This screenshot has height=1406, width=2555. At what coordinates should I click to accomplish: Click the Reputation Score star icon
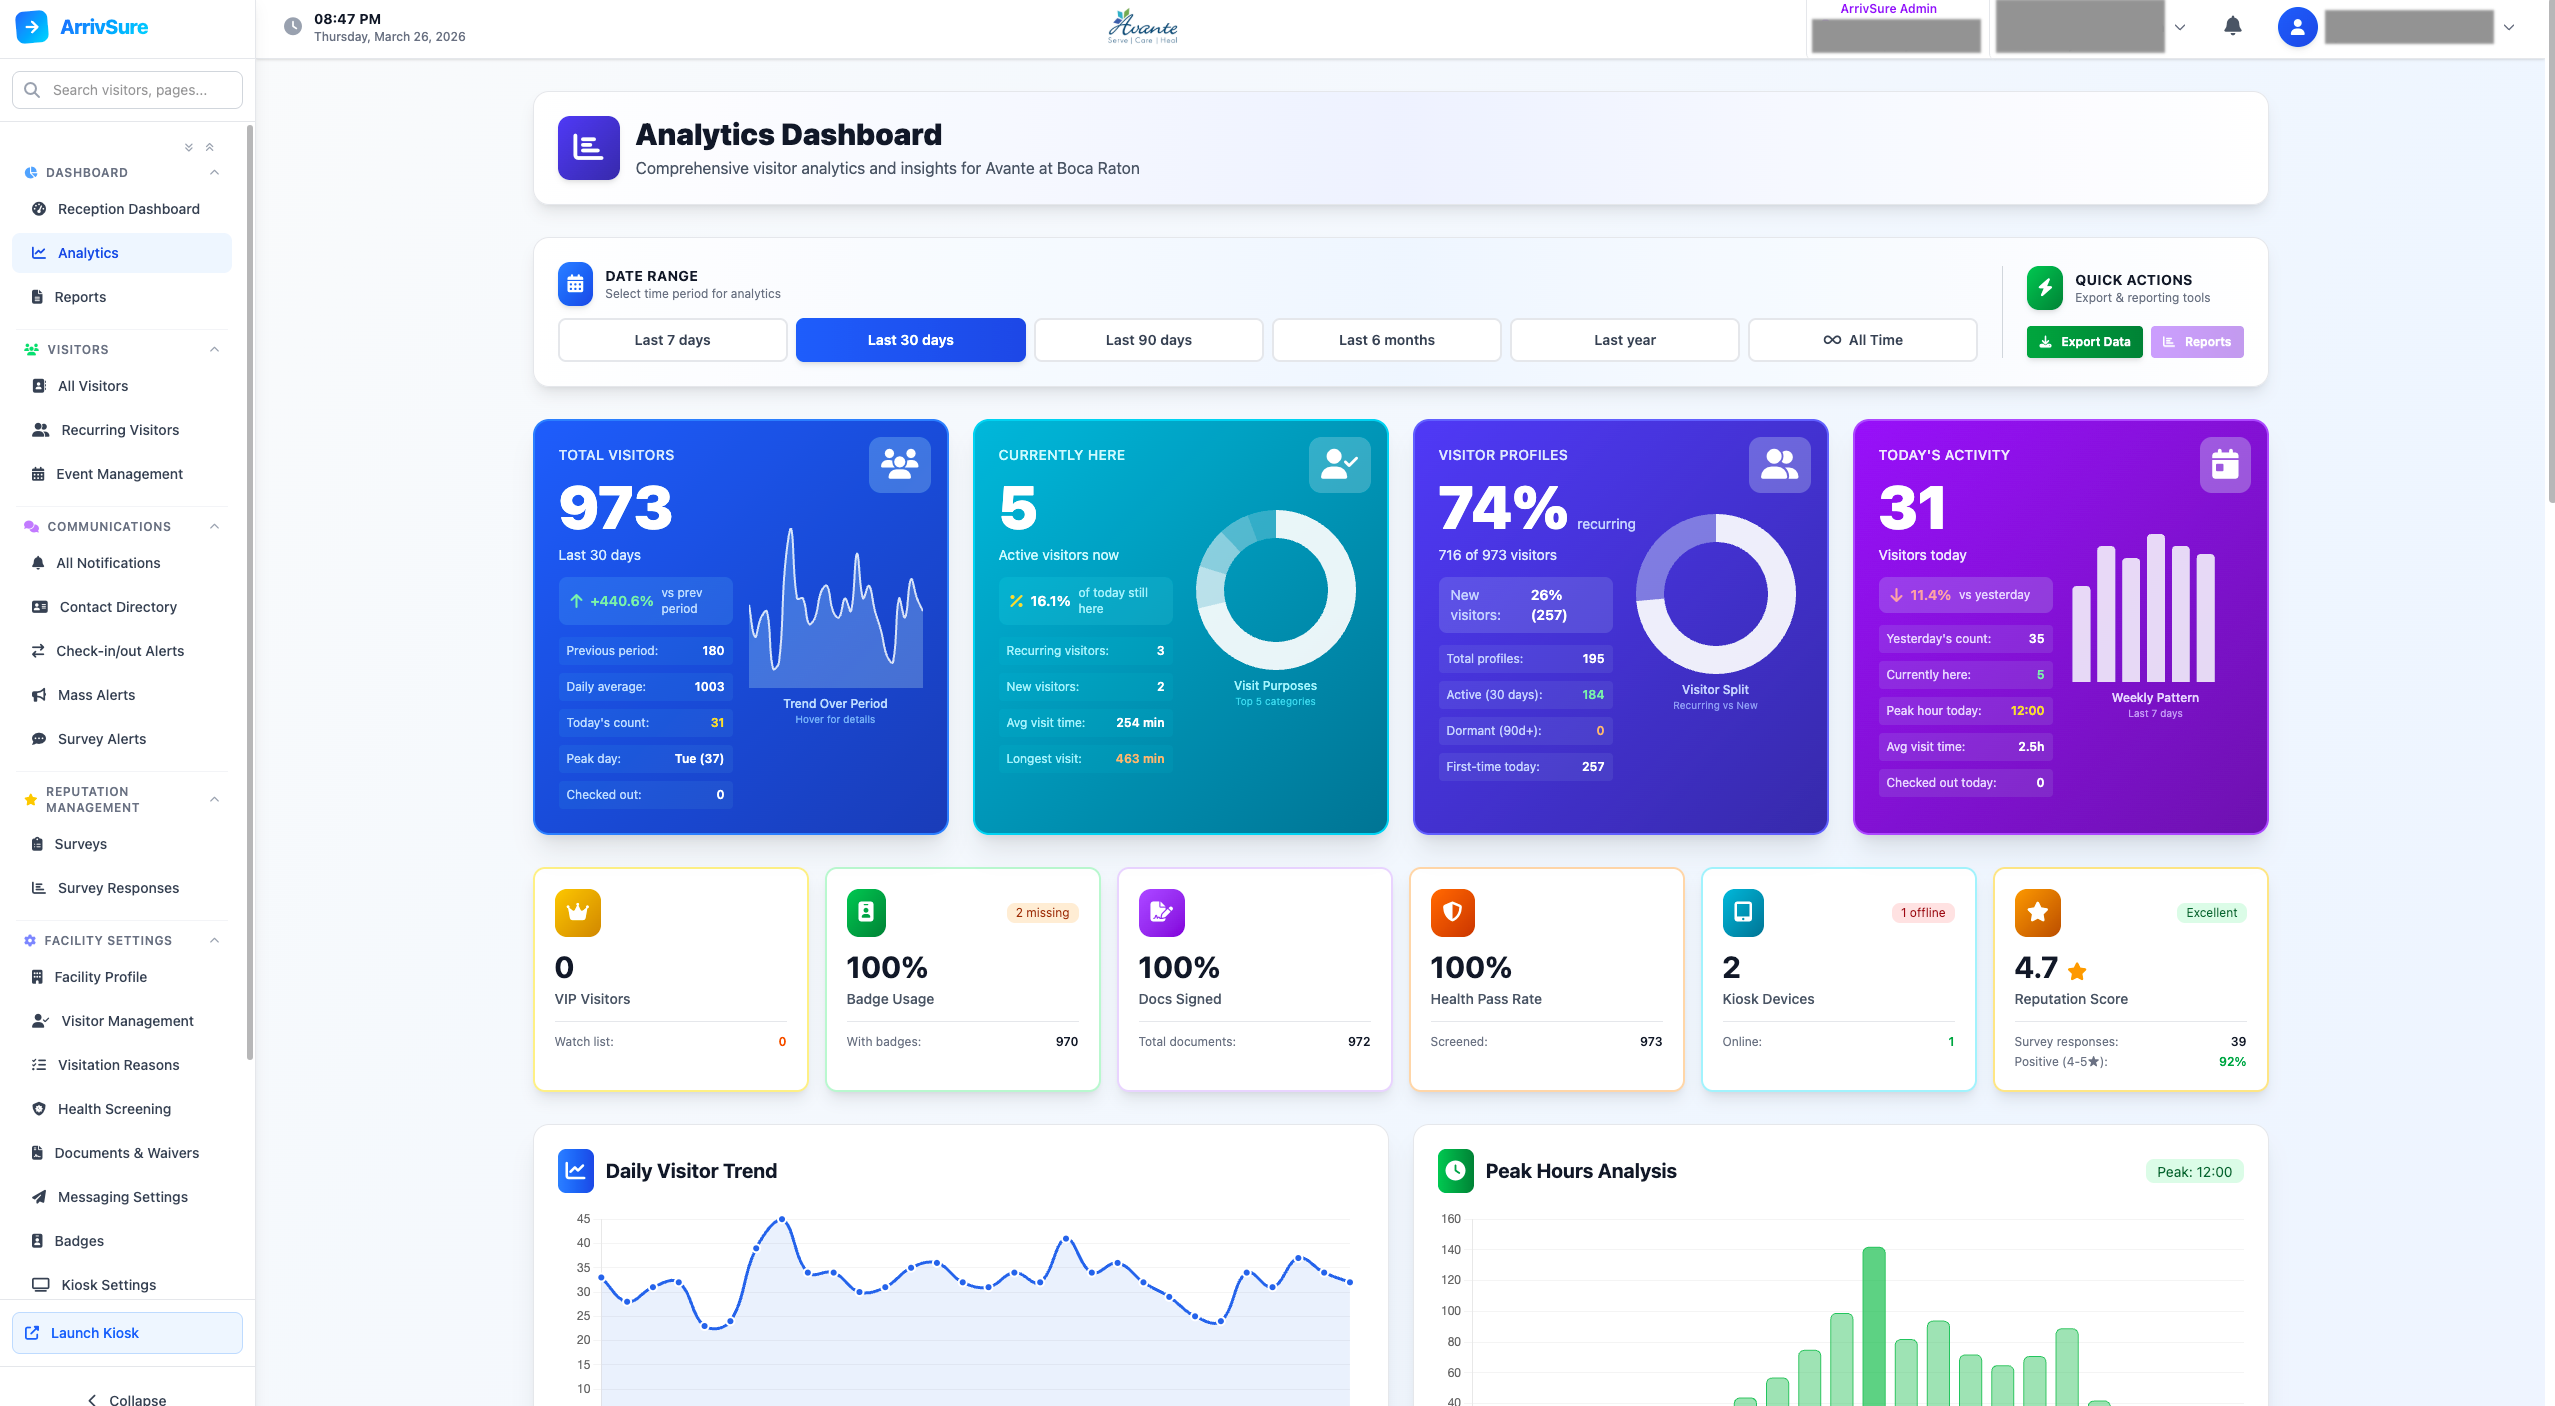click(2037, 912)
